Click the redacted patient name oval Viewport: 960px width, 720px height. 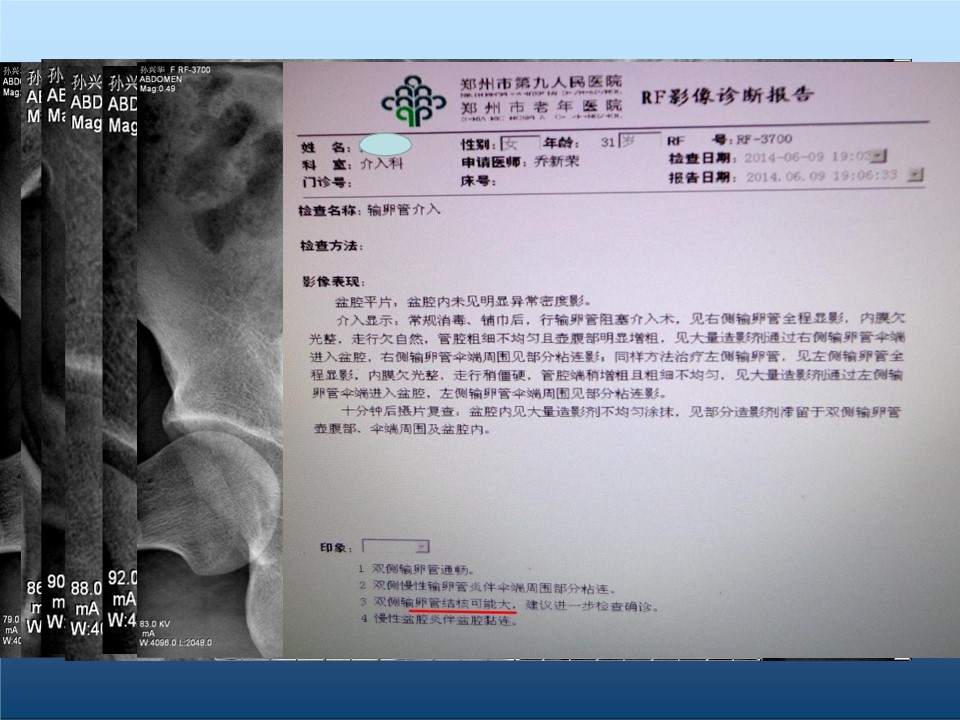[384, 144]
